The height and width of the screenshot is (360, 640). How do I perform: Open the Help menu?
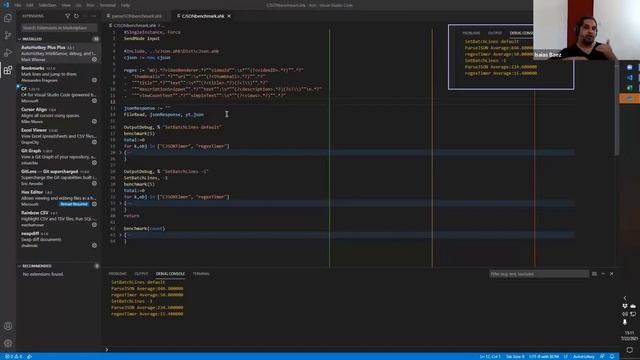click(x=125, y=5)
